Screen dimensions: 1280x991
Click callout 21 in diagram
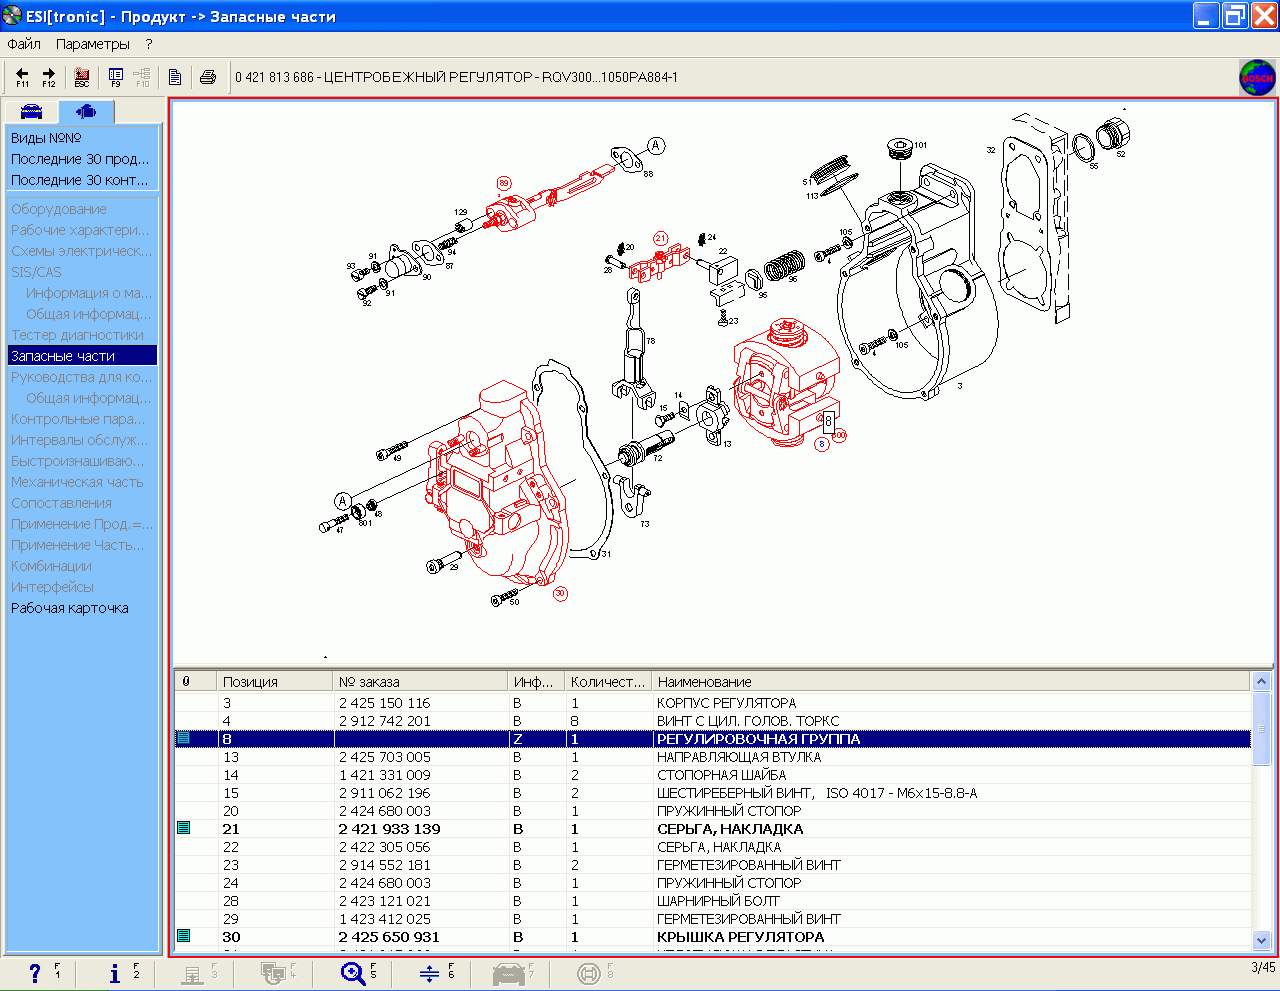click(660, 239)
